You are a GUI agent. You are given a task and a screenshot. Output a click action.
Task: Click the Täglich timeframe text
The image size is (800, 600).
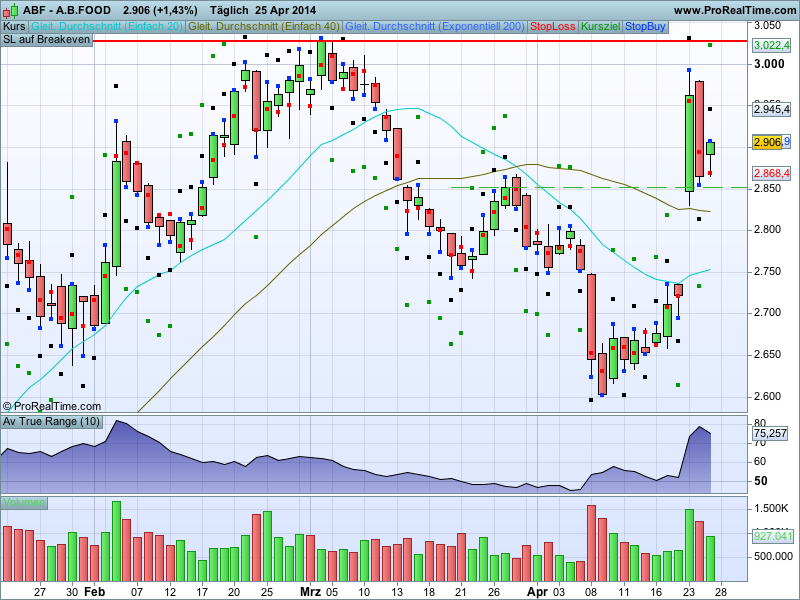tap(229, 10)
